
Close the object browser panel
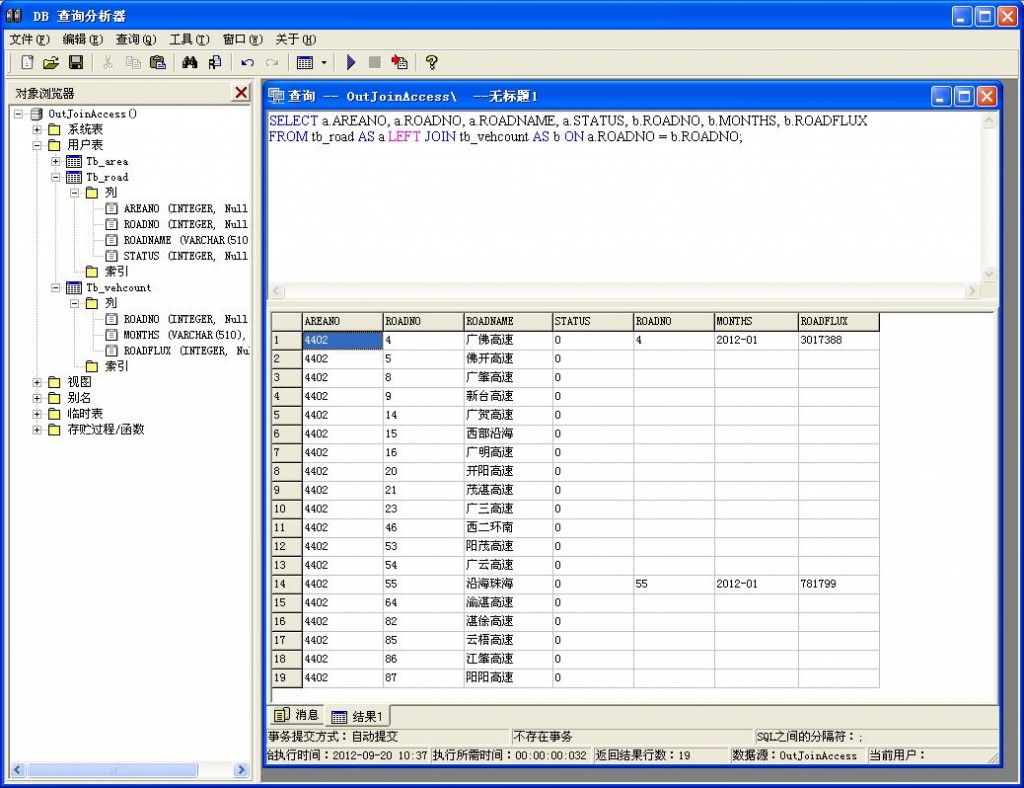pyautogui.click(x=240, y=92)
